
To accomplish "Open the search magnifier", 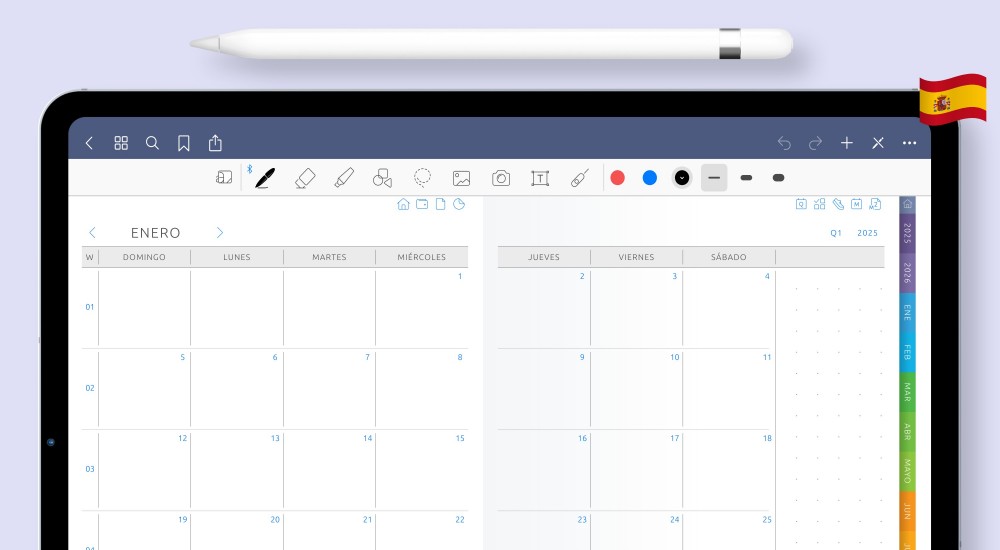I will pyautogui.click(x=152, y=143).
